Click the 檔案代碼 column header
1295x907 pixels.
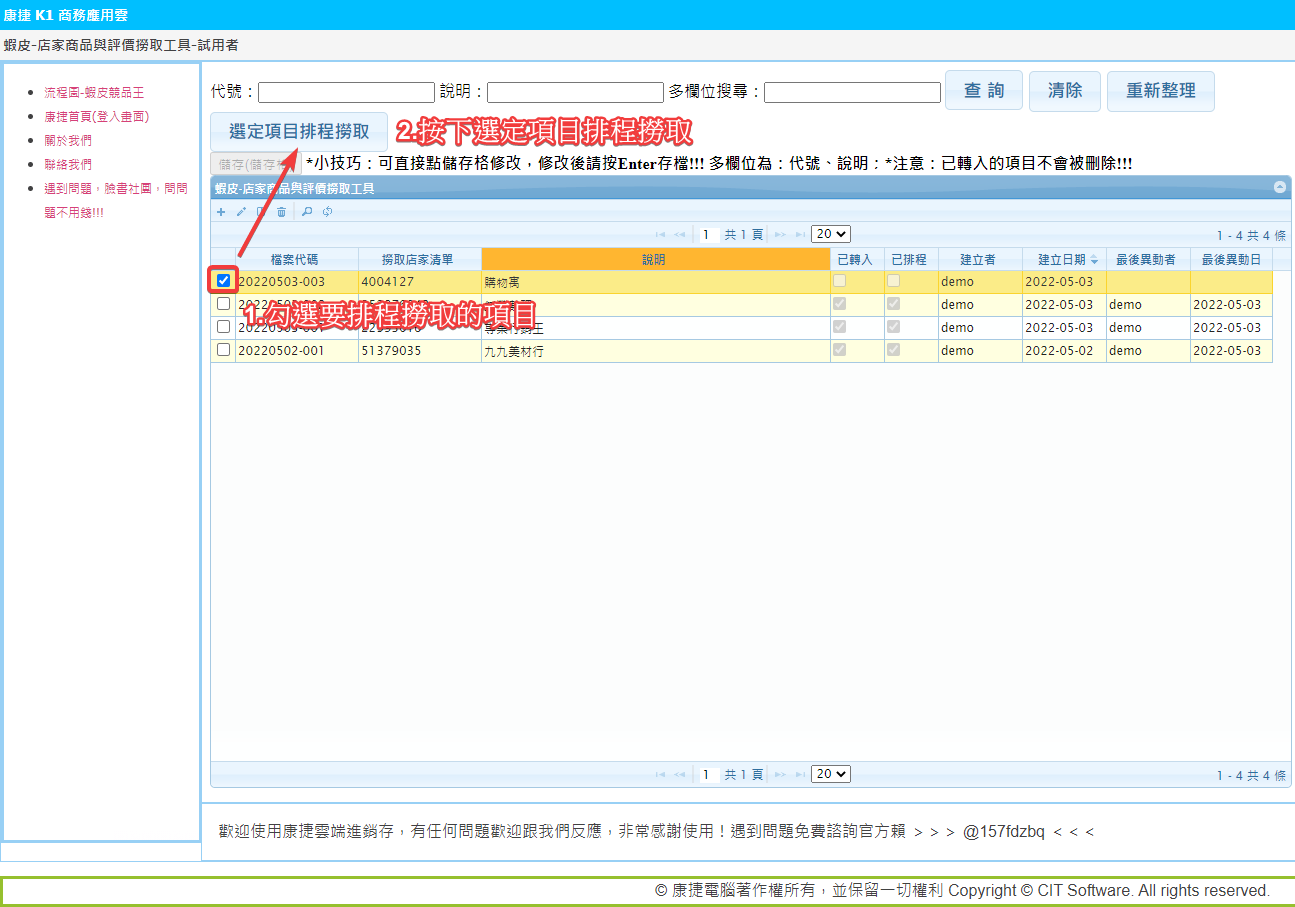click(295, 260)
